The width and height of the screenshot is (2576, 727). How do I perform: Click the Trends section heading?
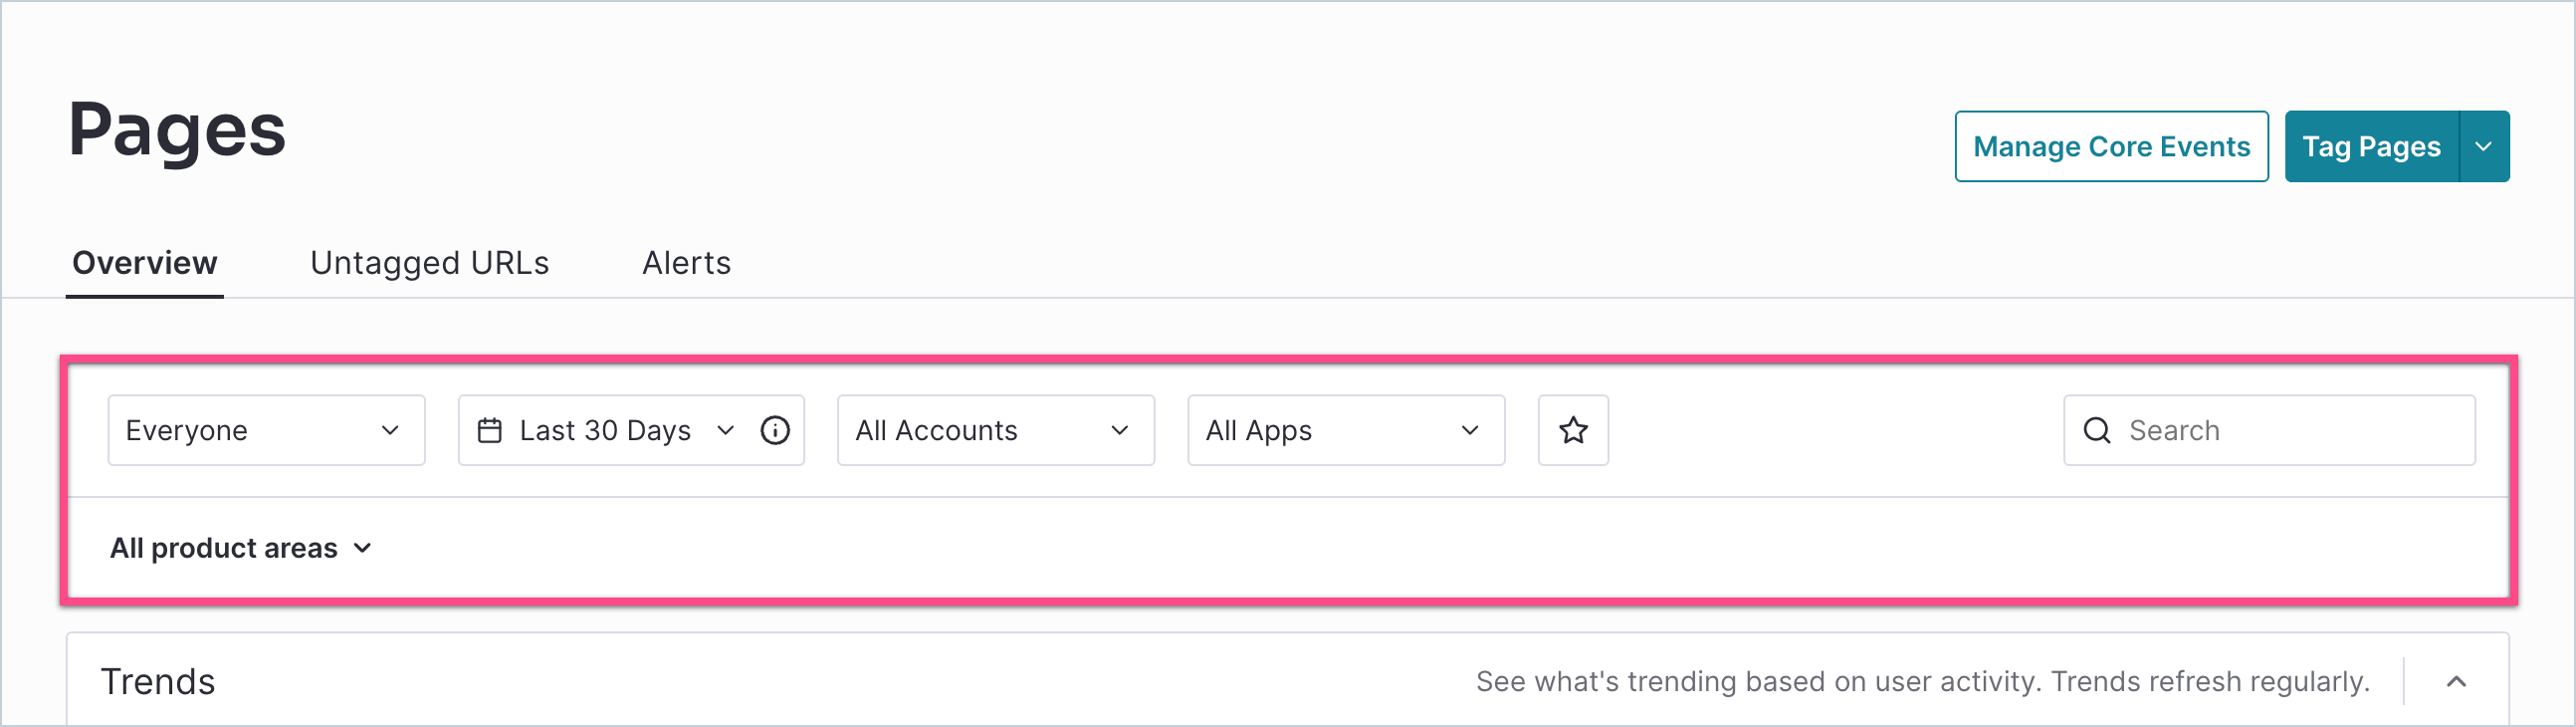[158, 682]
